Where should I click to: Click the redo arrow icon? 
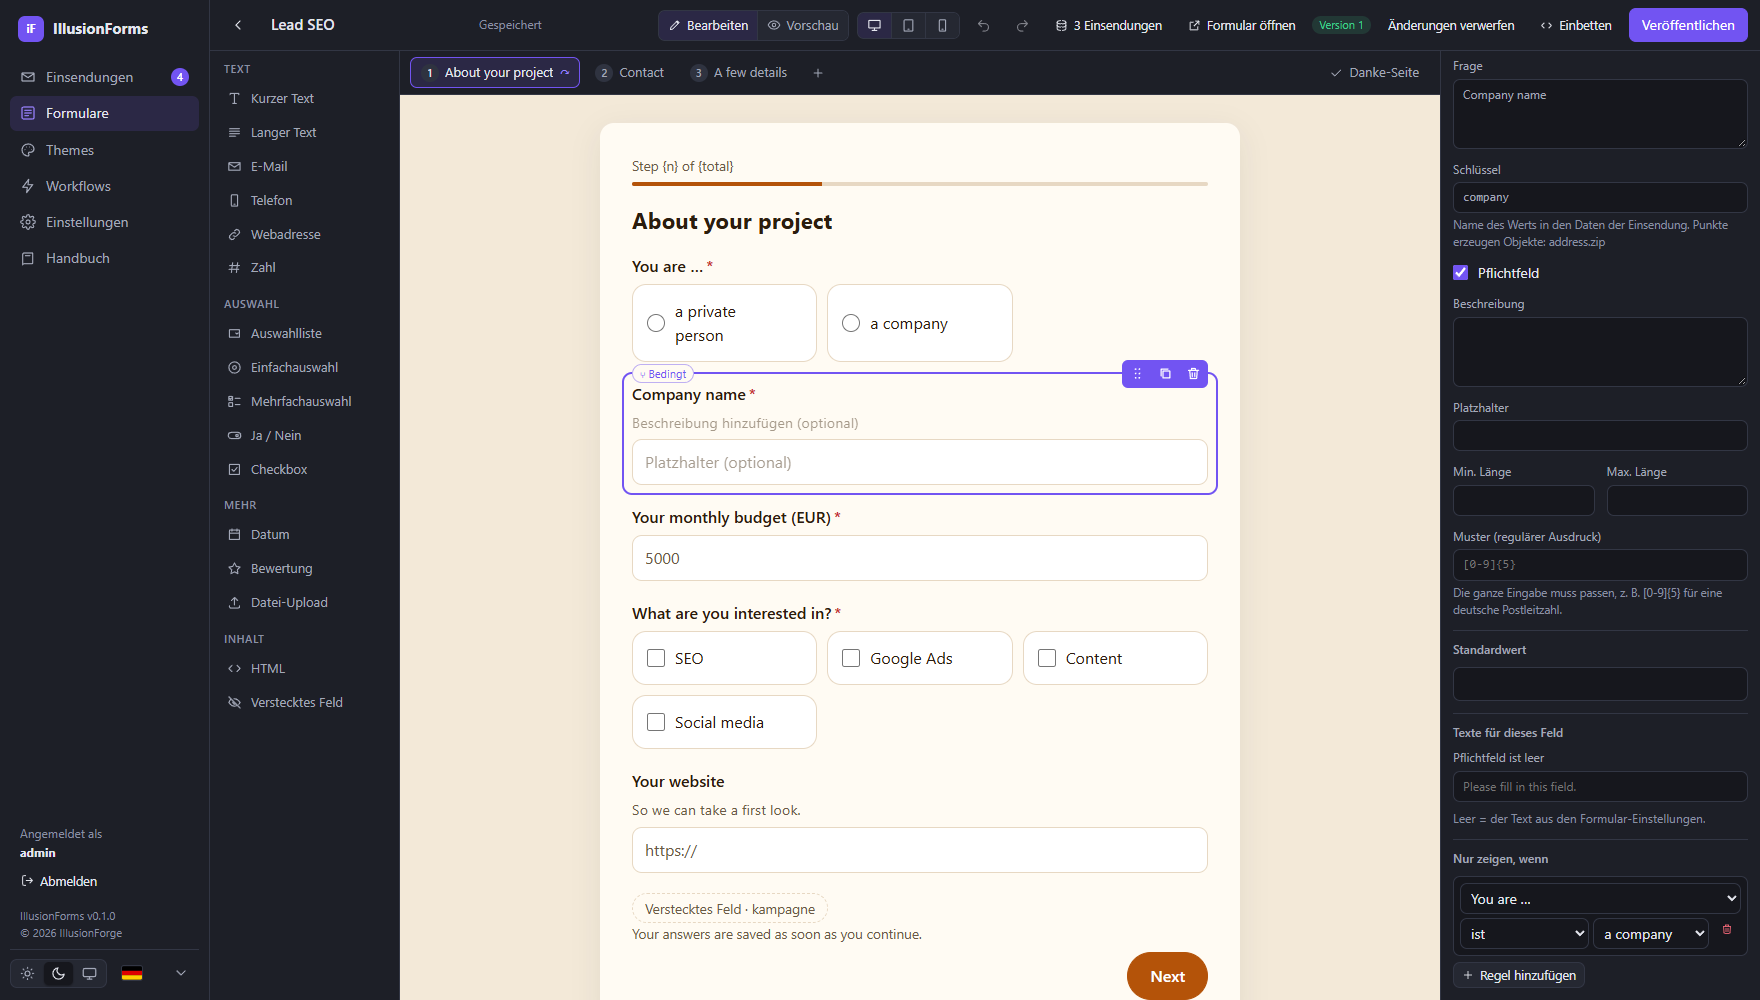1022,26
